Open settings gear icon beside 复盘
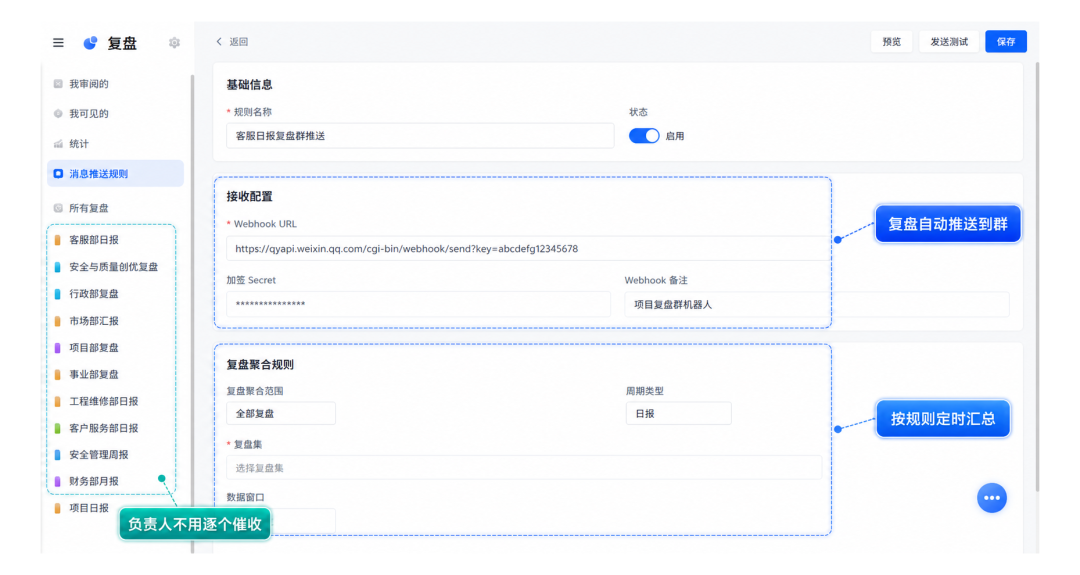 [x=174, y=43]
